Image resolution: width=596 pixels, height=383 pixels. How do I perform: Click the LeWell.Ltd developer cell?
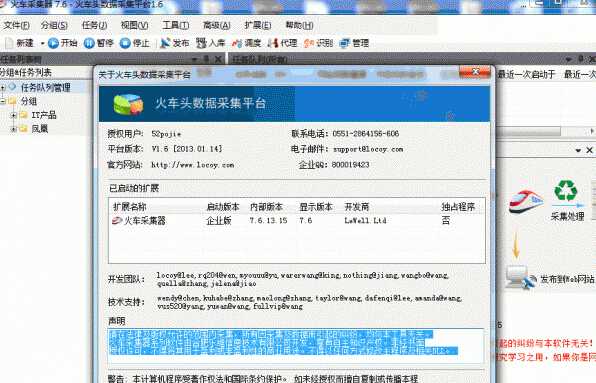pyautogui.click(x=365, y=221)
